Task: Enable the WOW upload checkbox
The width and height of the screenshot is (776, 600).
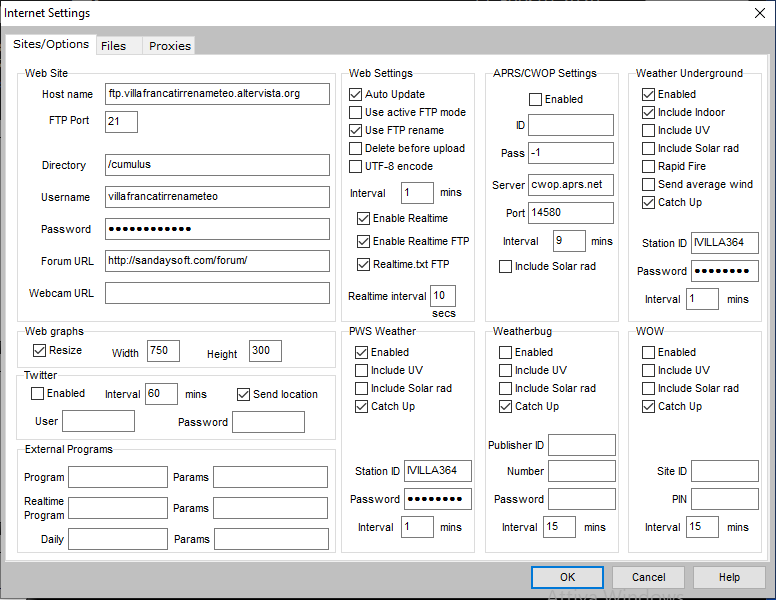Action: pos(649,352)
